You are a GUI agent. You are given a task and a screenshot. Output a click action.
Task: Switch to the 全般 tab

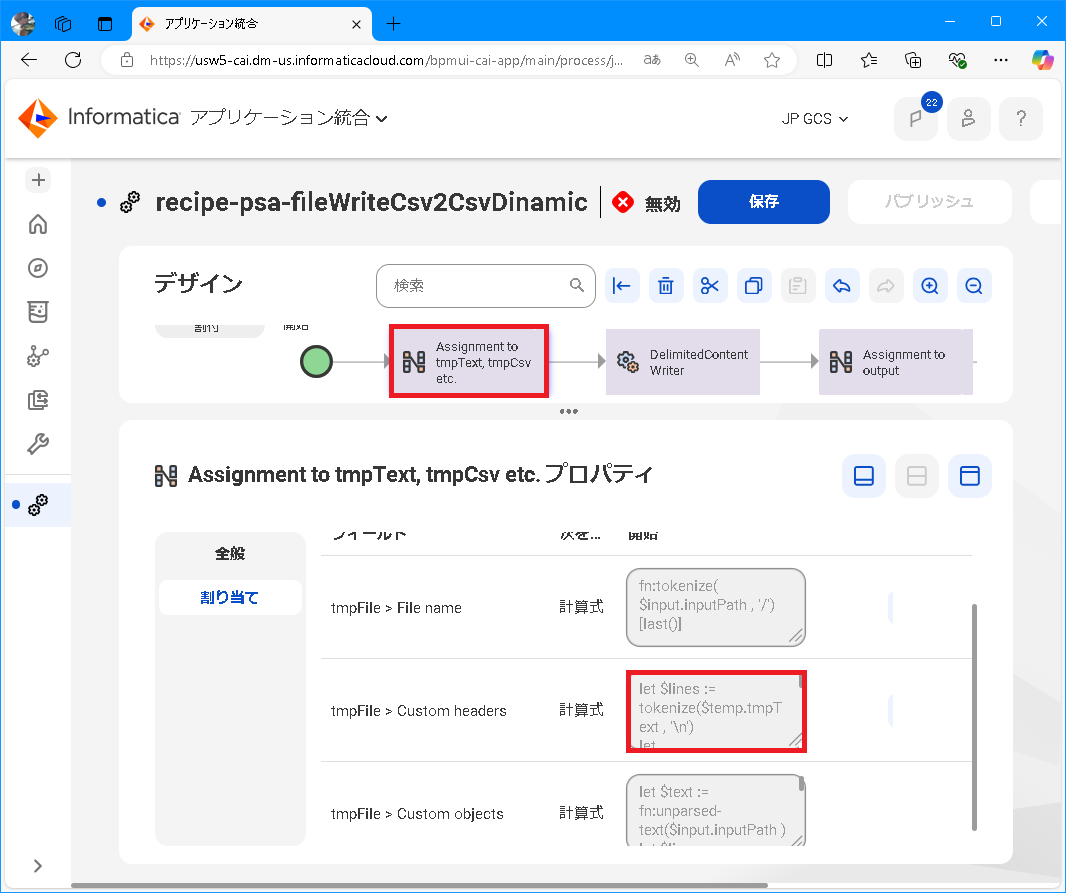tap(230, 554)
